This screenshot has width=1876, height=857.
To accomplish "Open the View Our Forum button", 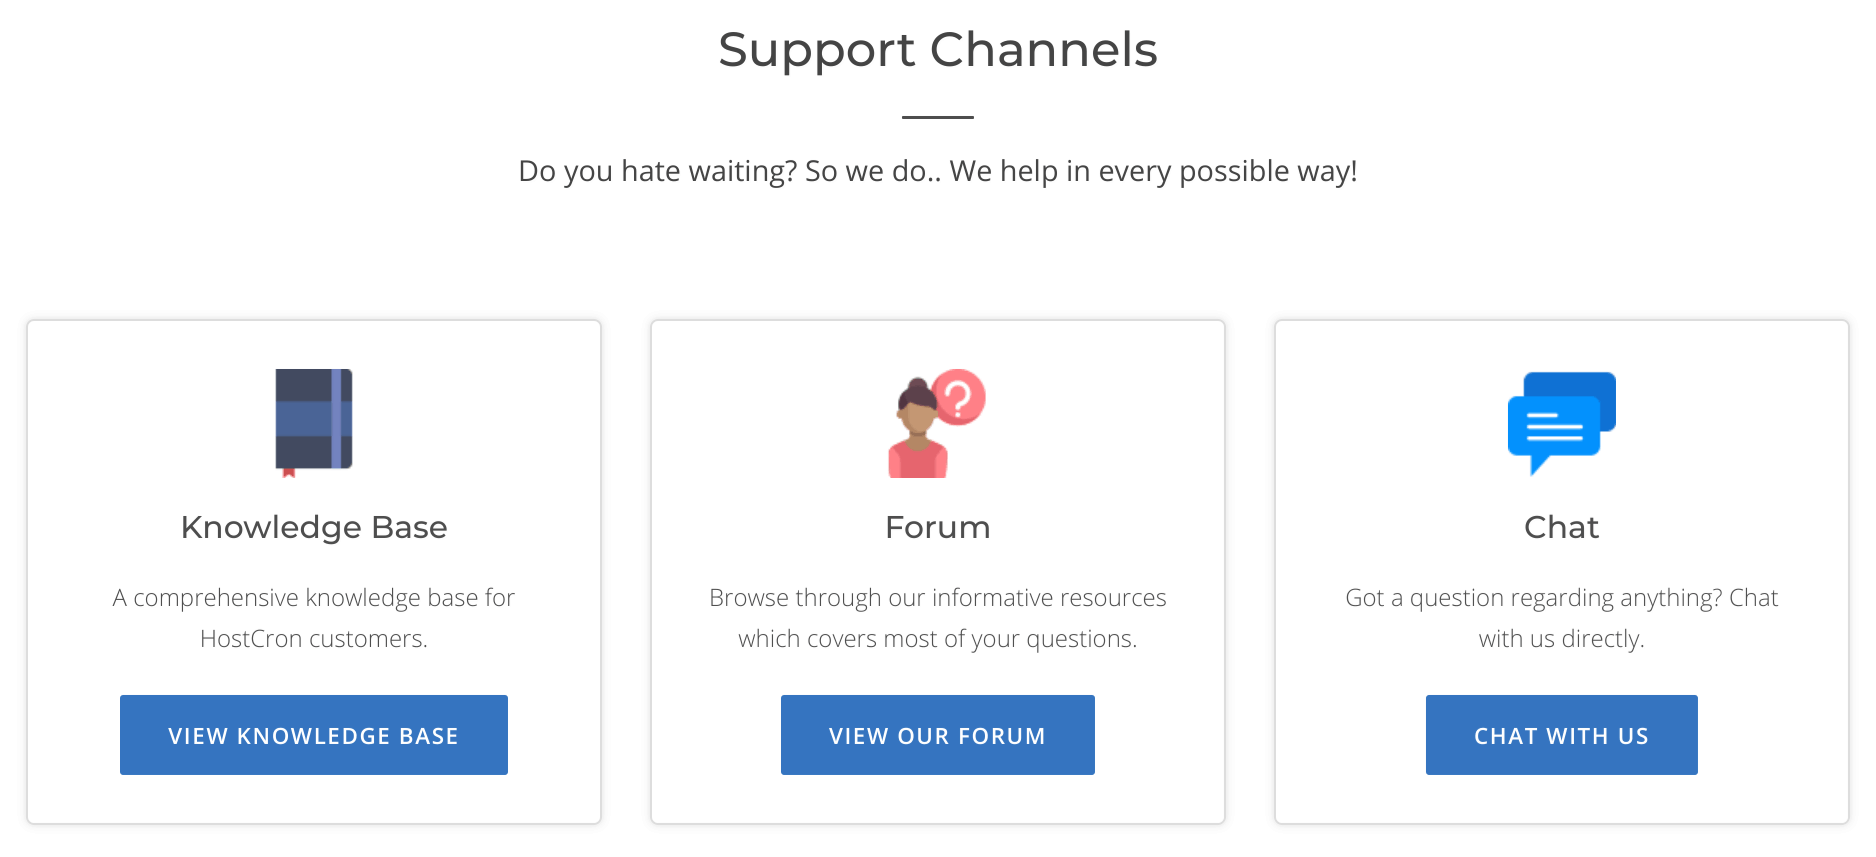I will tap(938, 735).
